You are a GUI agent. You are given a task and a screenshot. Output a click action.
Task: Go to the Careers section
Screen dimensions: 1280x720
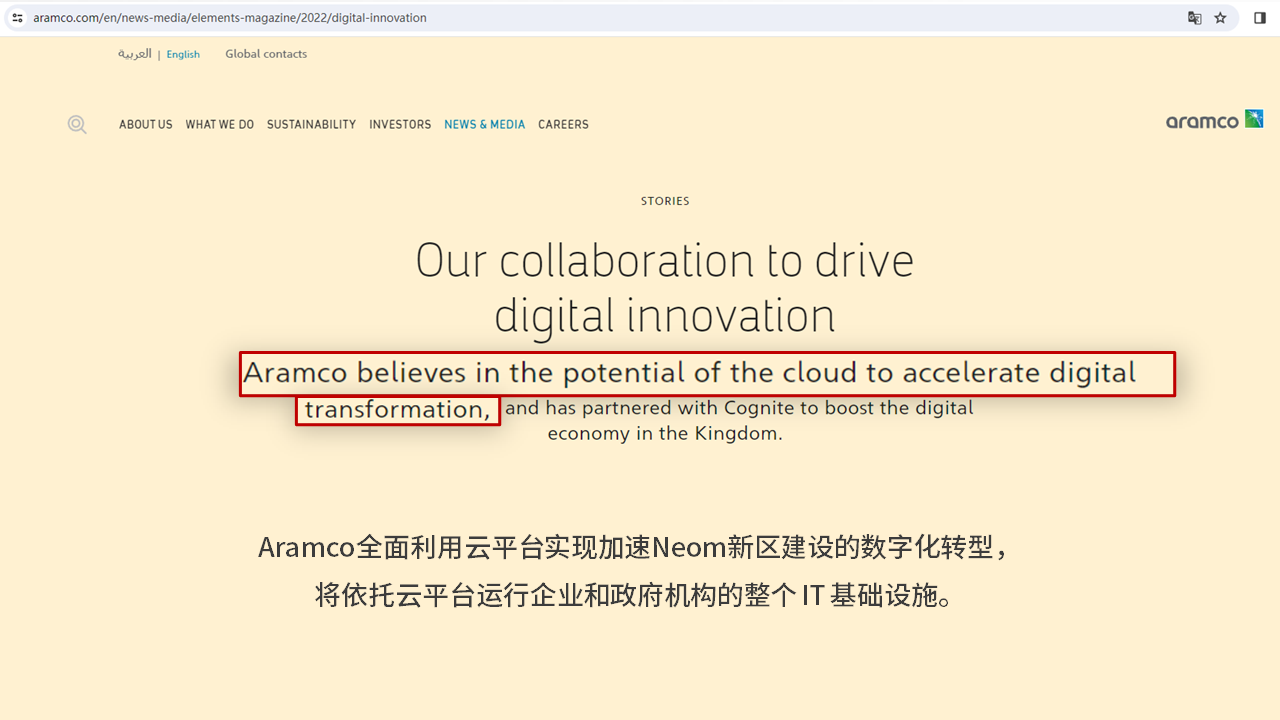(x=563, y=125)
